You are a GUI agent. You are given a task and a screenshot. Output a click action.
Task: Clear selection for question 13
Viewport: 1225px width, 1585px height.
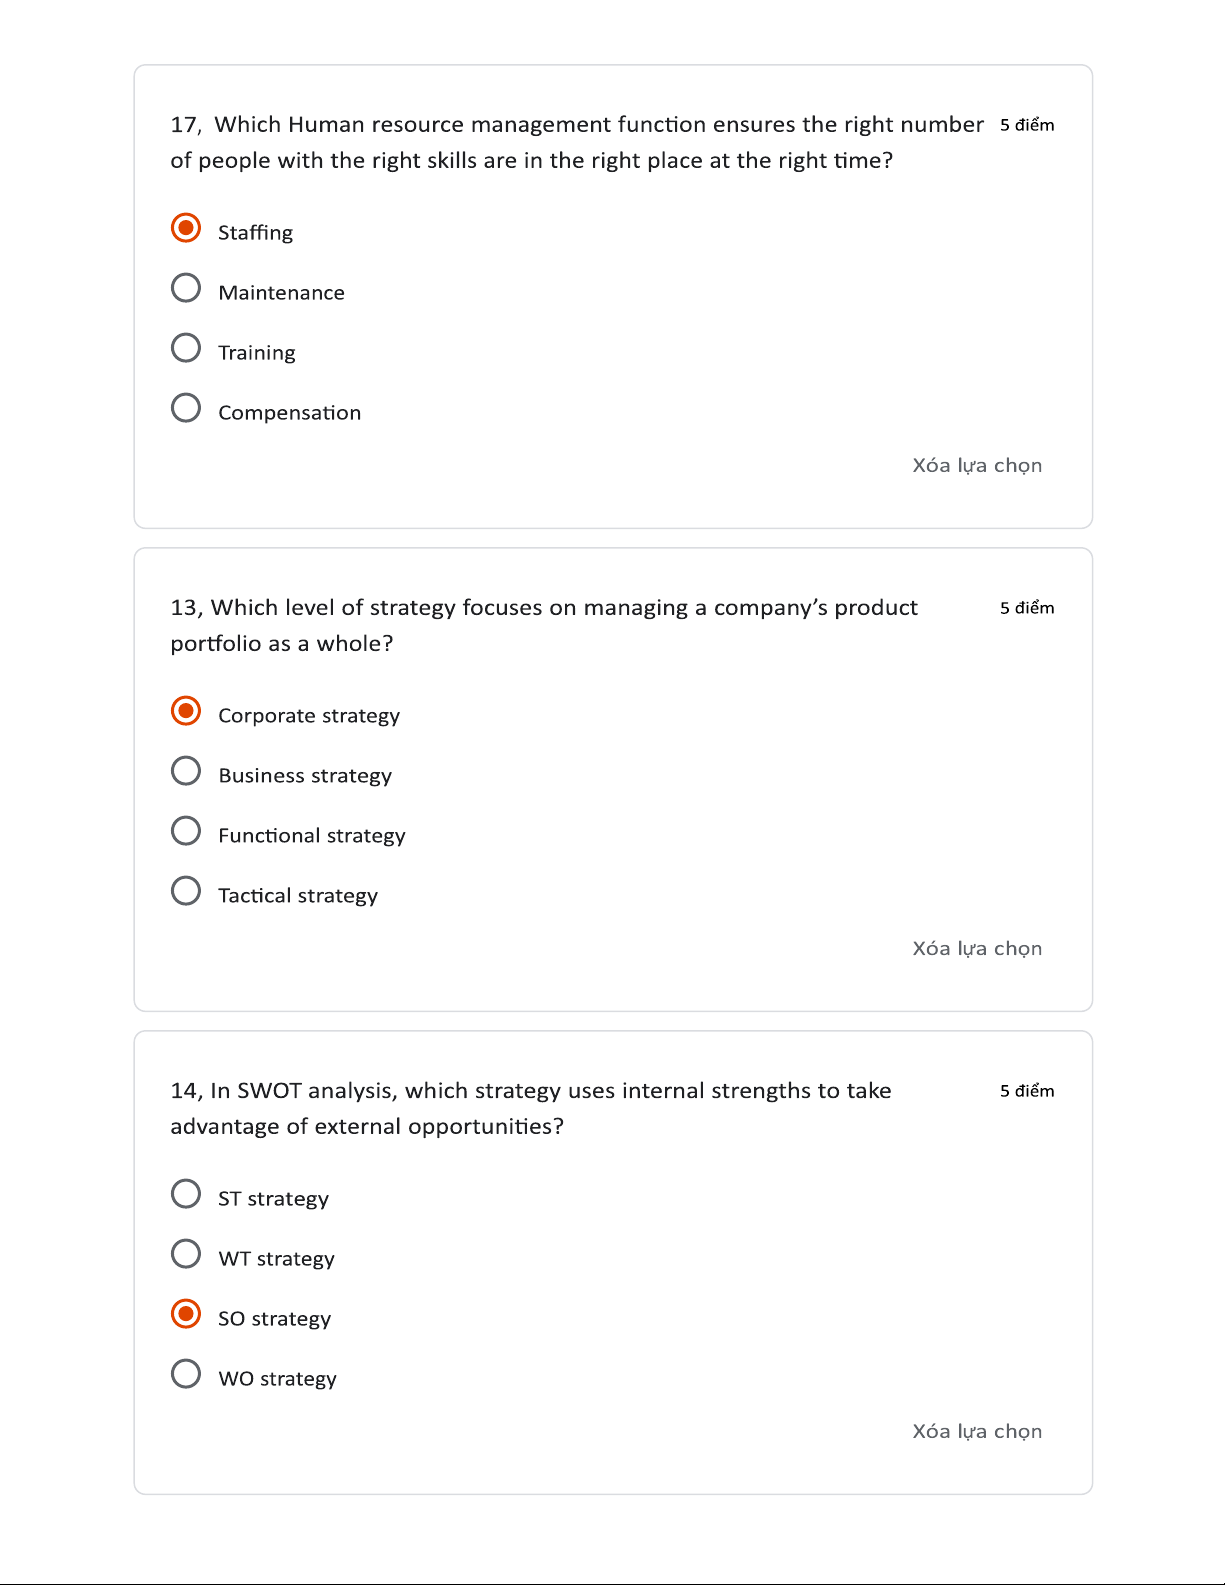976,948
